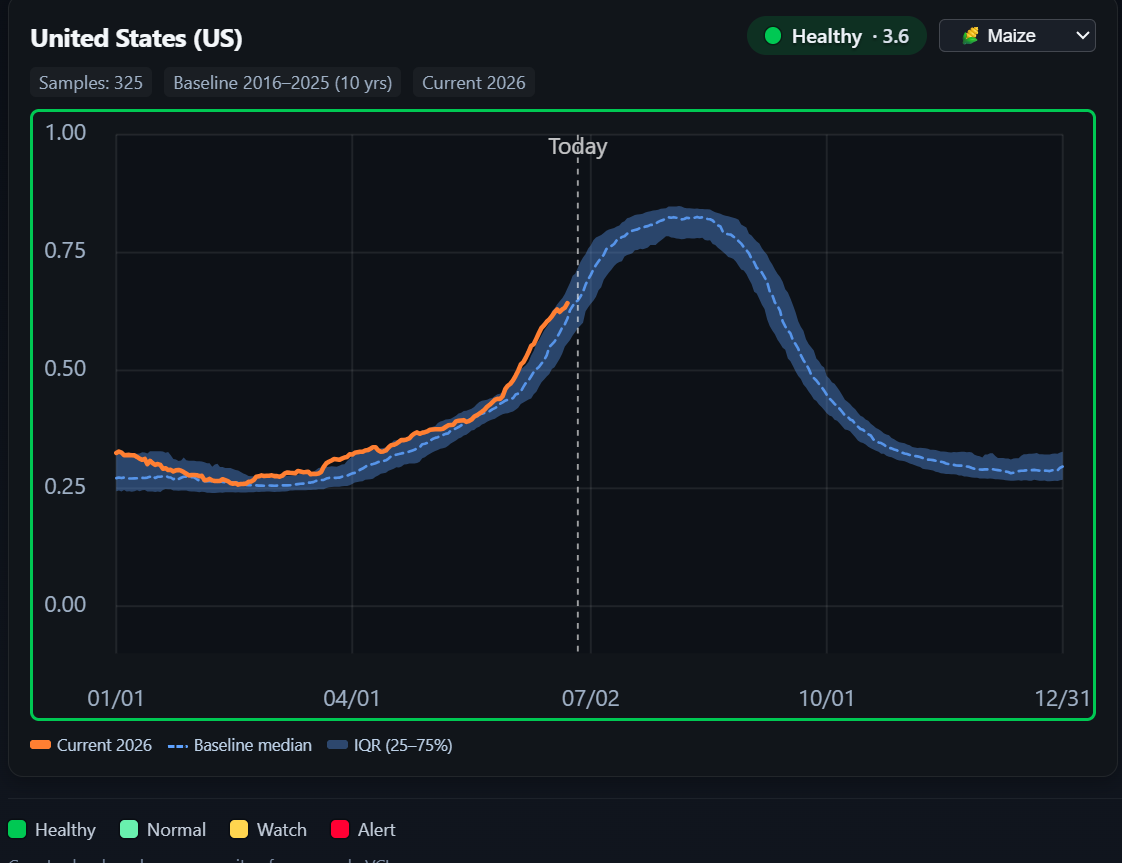
Task: Open the Maize crop dropdown
Action: 1017,36
